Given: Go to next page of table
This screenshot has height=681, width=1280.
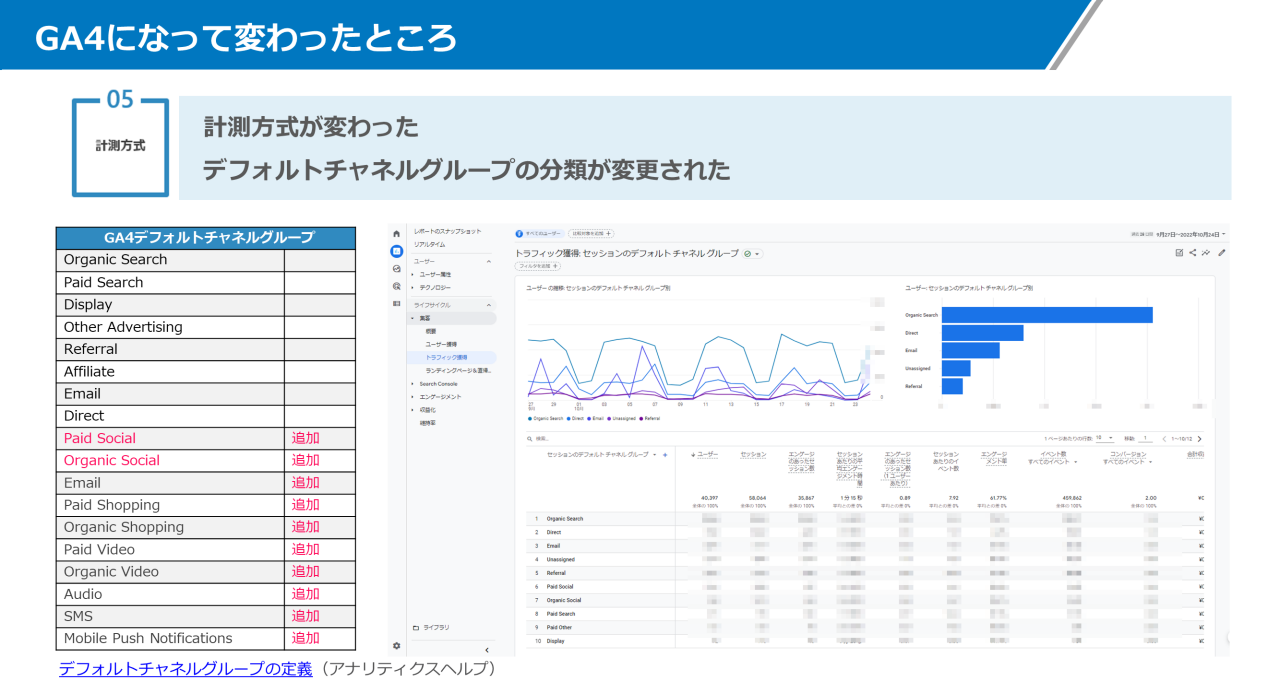Looking at the screenshot, I should tap(1199, 438).
